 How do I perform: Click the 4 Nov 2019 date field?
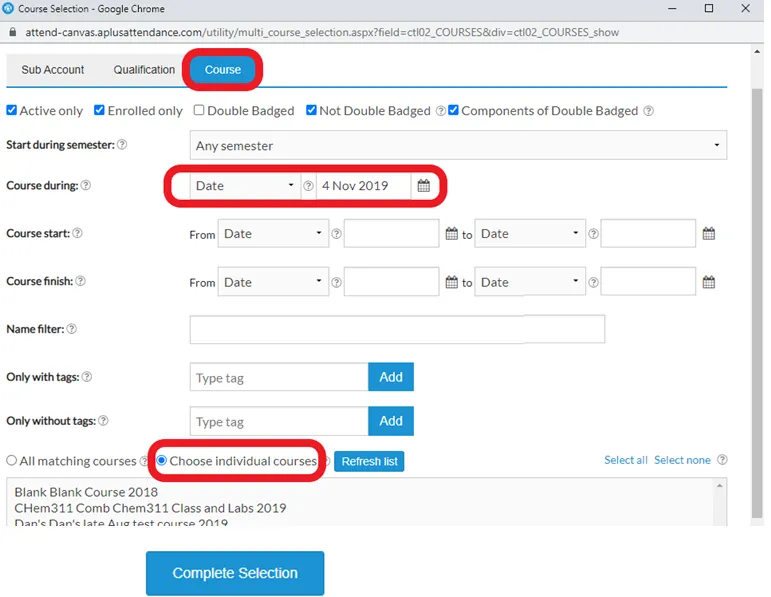point(363,186)
